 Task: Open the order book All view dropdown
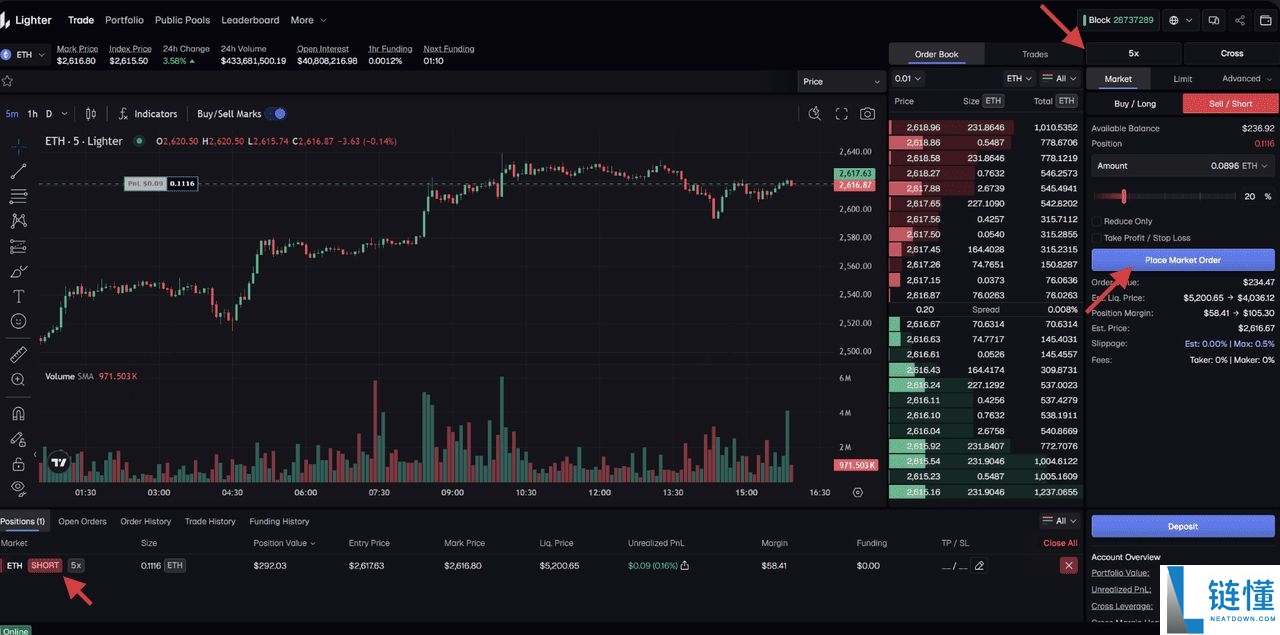[x=1060, y=78]
